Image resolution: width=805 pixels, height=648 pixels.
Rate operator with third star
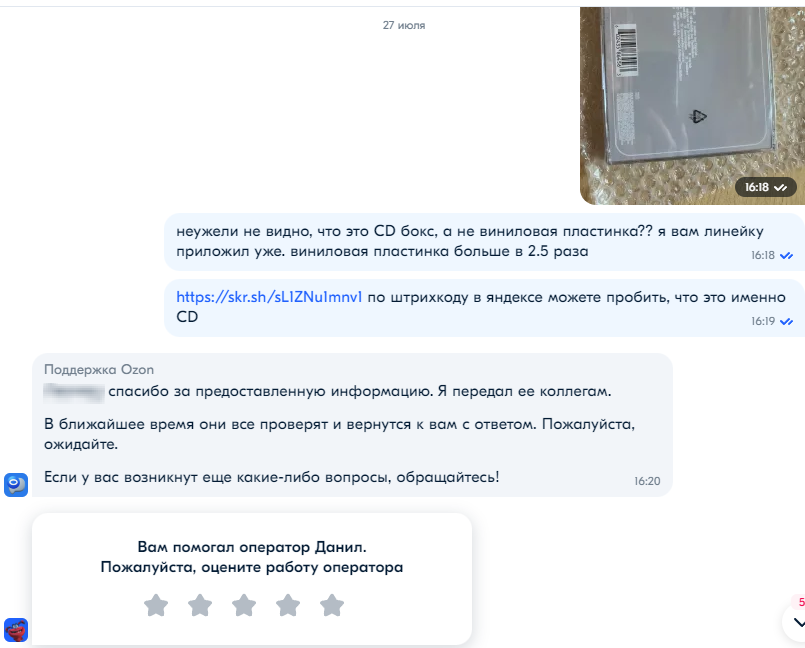coord(244,605)
